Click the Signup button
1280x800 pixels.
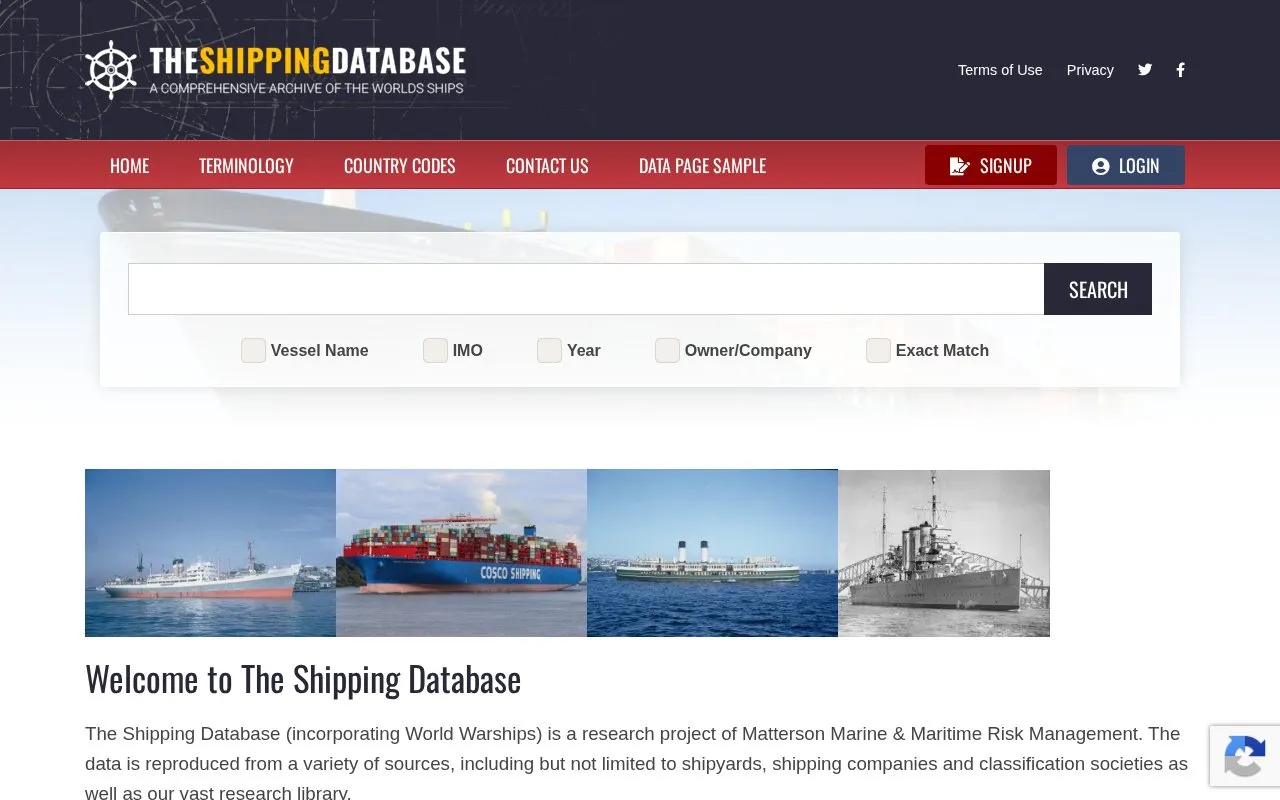click(991, 165)
